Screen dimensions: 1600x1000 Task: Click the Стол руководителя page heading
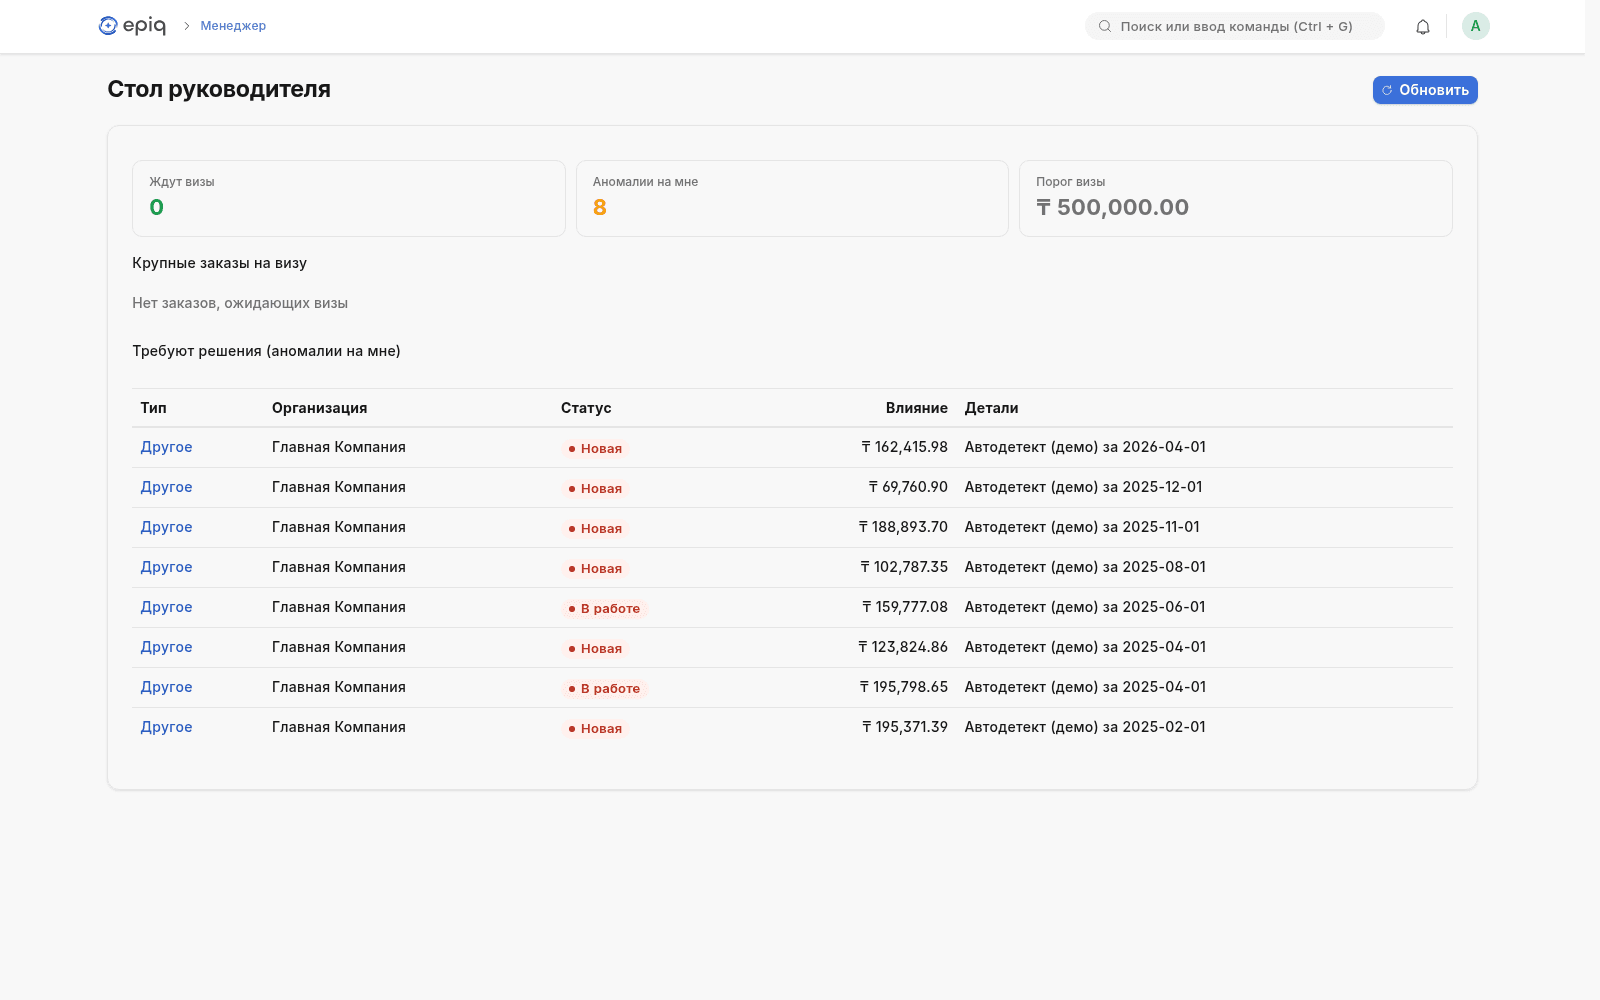point(219,89)
